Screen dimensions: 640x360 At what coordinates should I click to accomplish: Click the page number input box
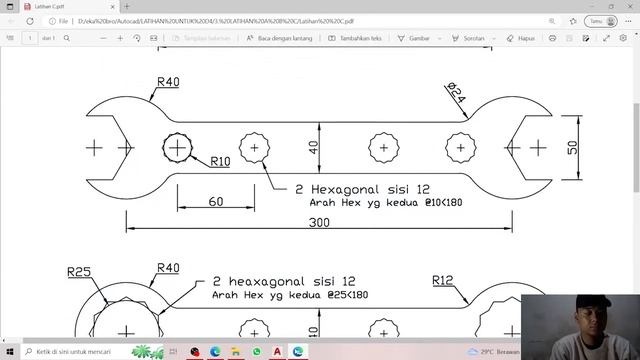(x=30, y=38)
